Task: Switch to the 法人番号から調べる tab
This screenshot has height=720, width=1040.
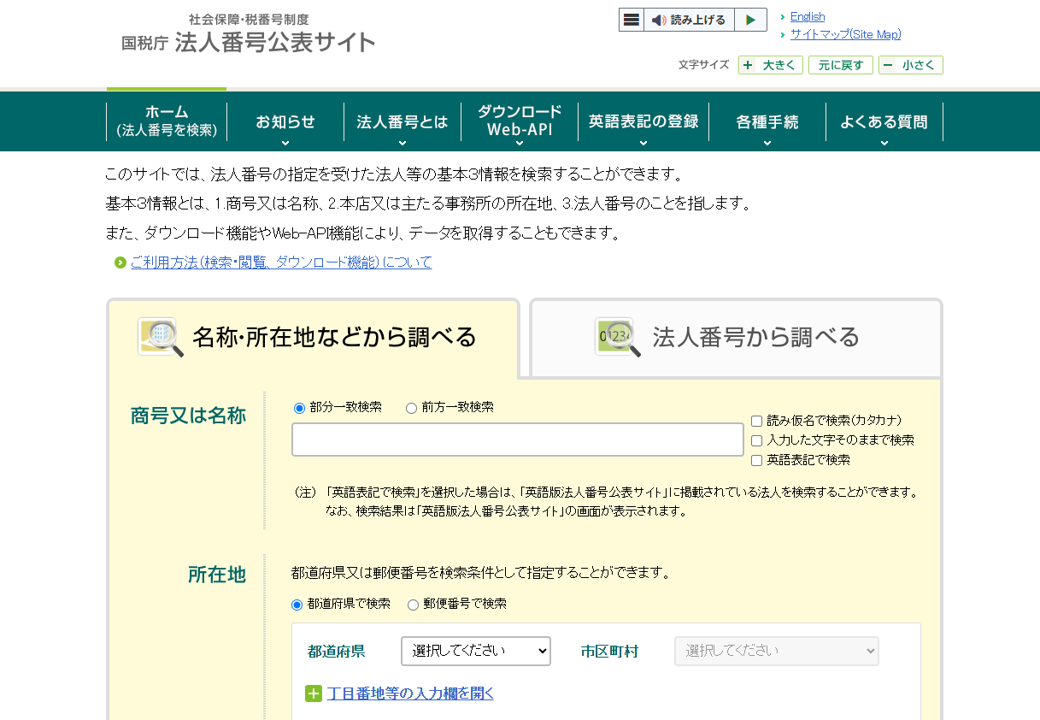Action: 736,337
